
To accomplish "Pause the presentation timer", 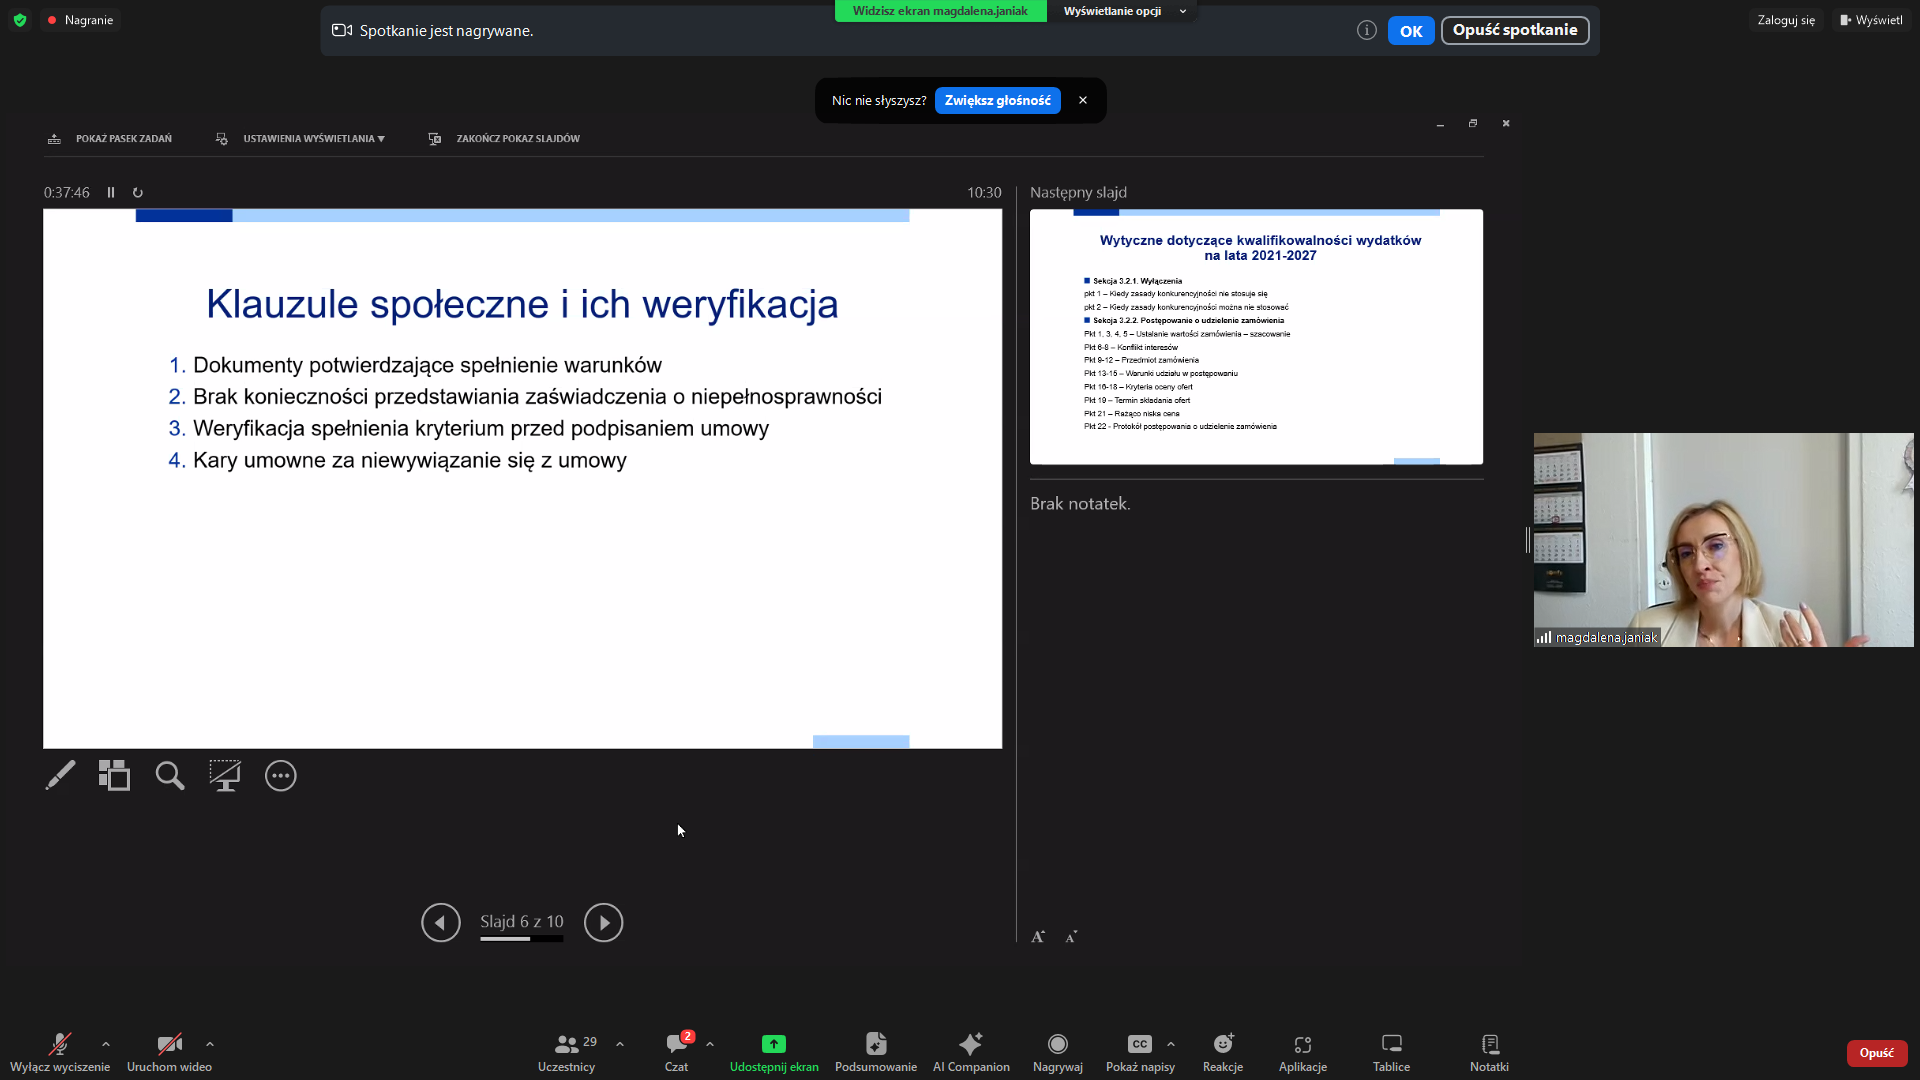I will coord(111,192).
